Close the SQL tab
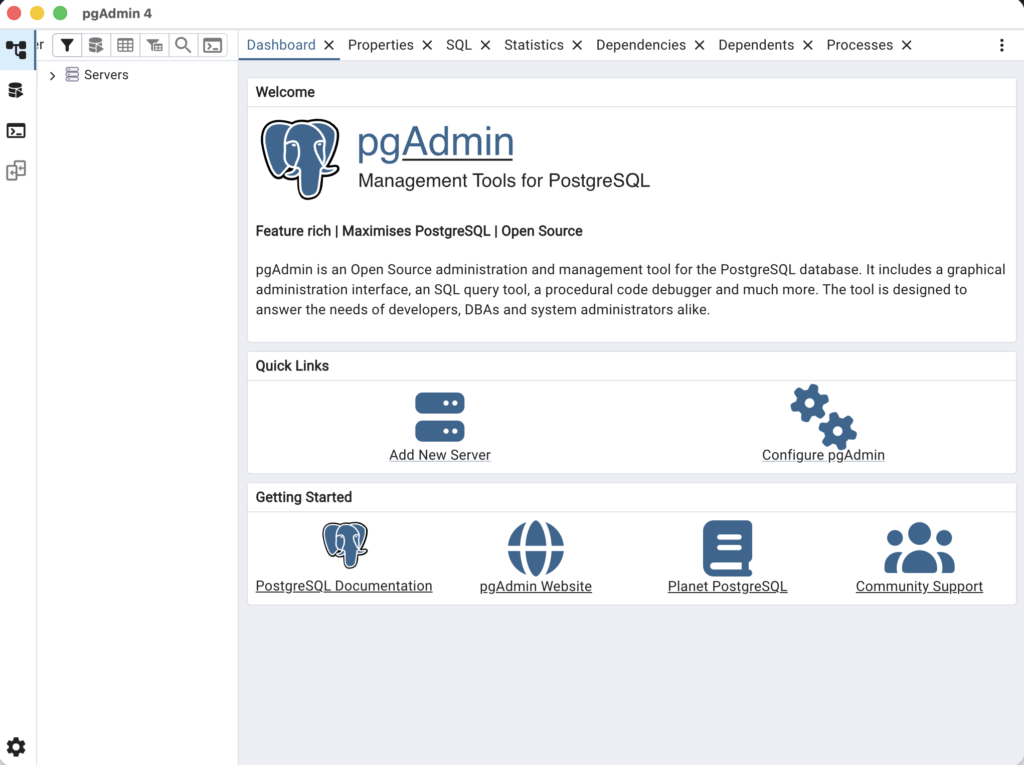The width and height of the screenshot is (1024, 765). (485, 45)
